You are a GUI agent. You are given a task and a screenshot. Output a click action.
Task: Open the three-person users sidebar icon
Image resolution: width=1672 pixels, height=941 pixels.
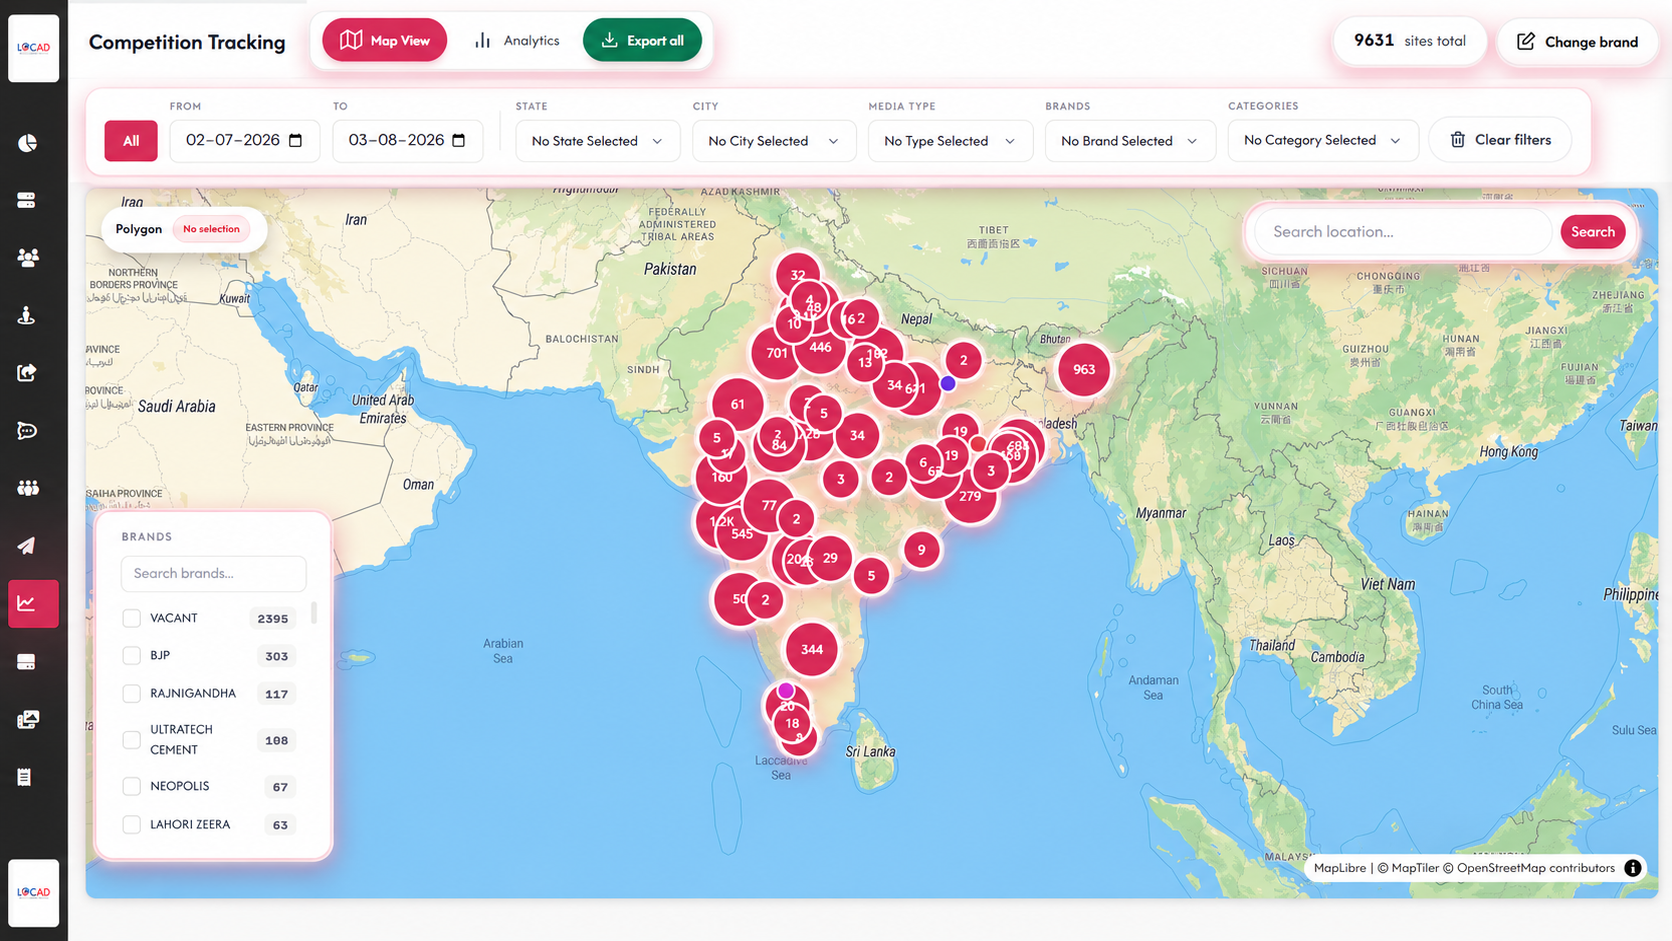[x=28, y=258]
